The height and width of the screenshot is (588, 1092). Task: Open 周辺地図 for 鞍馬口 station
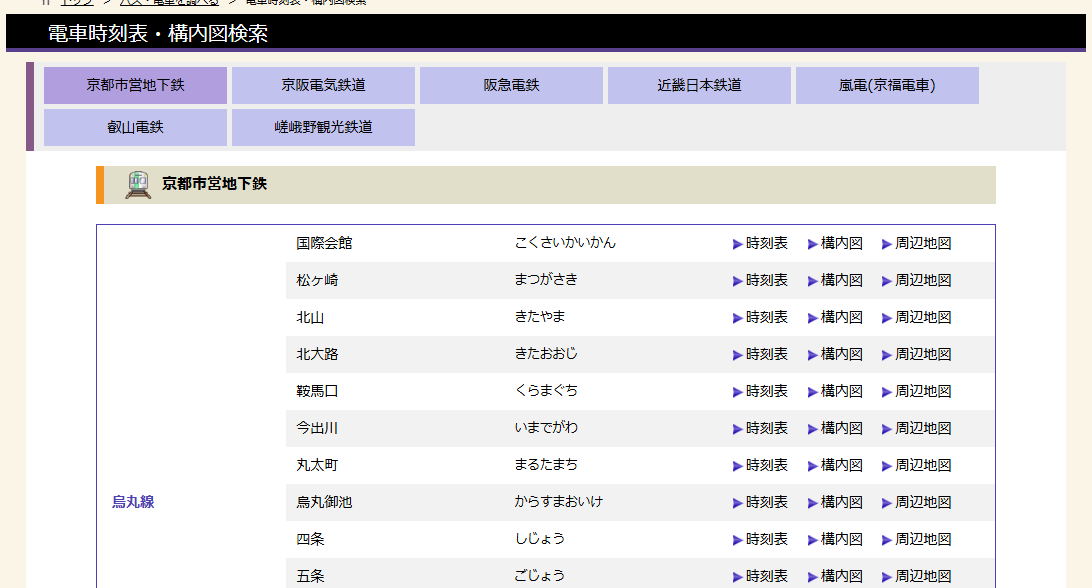click(x=916, y=391)
